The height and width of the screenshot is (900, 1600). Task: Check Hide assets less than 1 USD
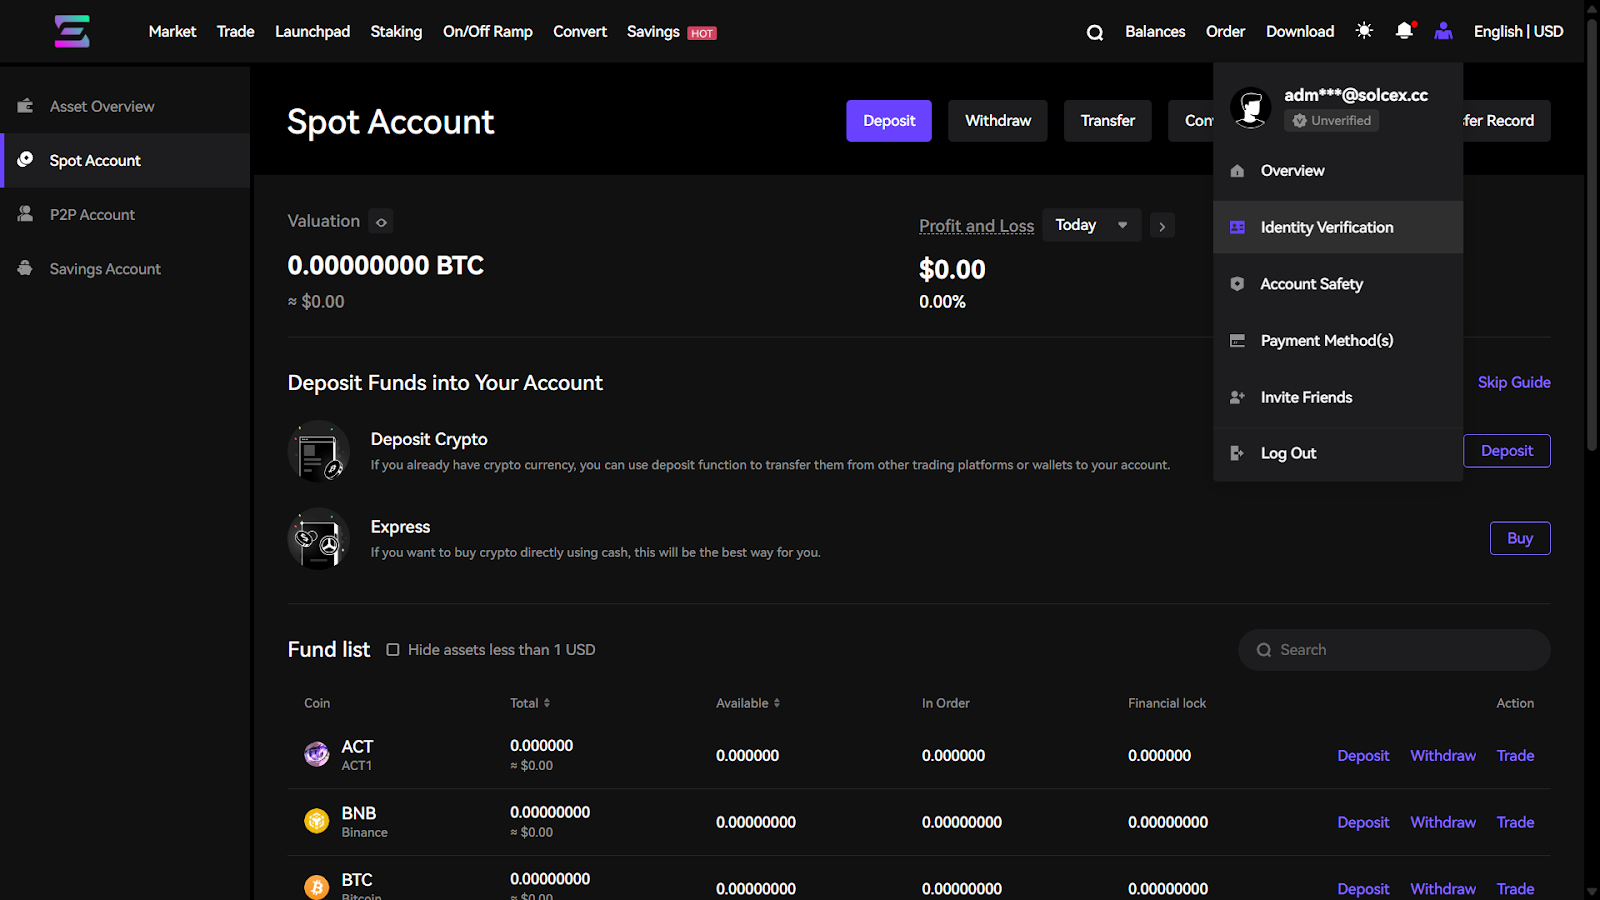pos(393,650)
